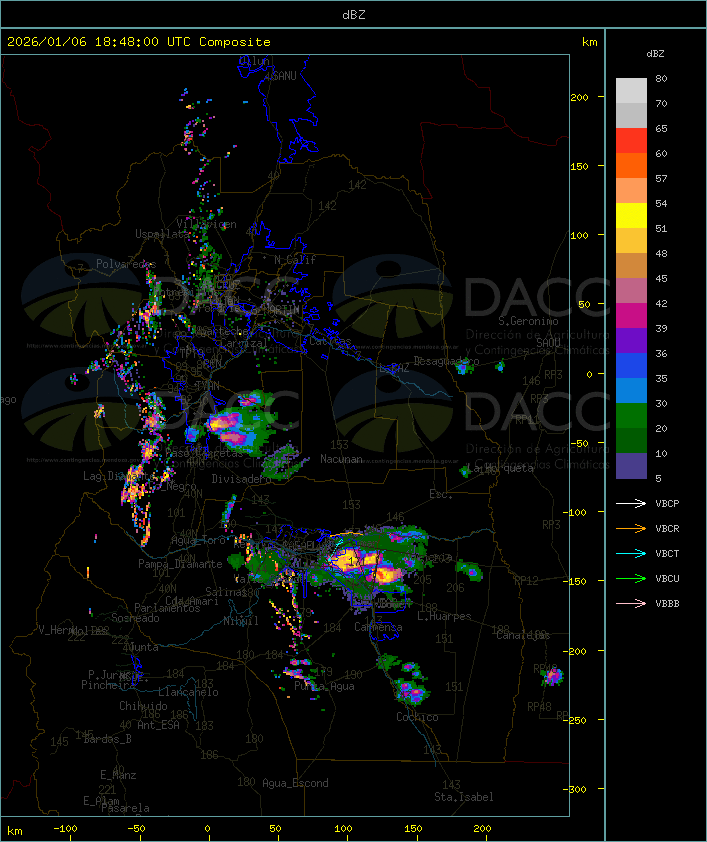Click the L.Huarpes map label

[x=444, y=616]
